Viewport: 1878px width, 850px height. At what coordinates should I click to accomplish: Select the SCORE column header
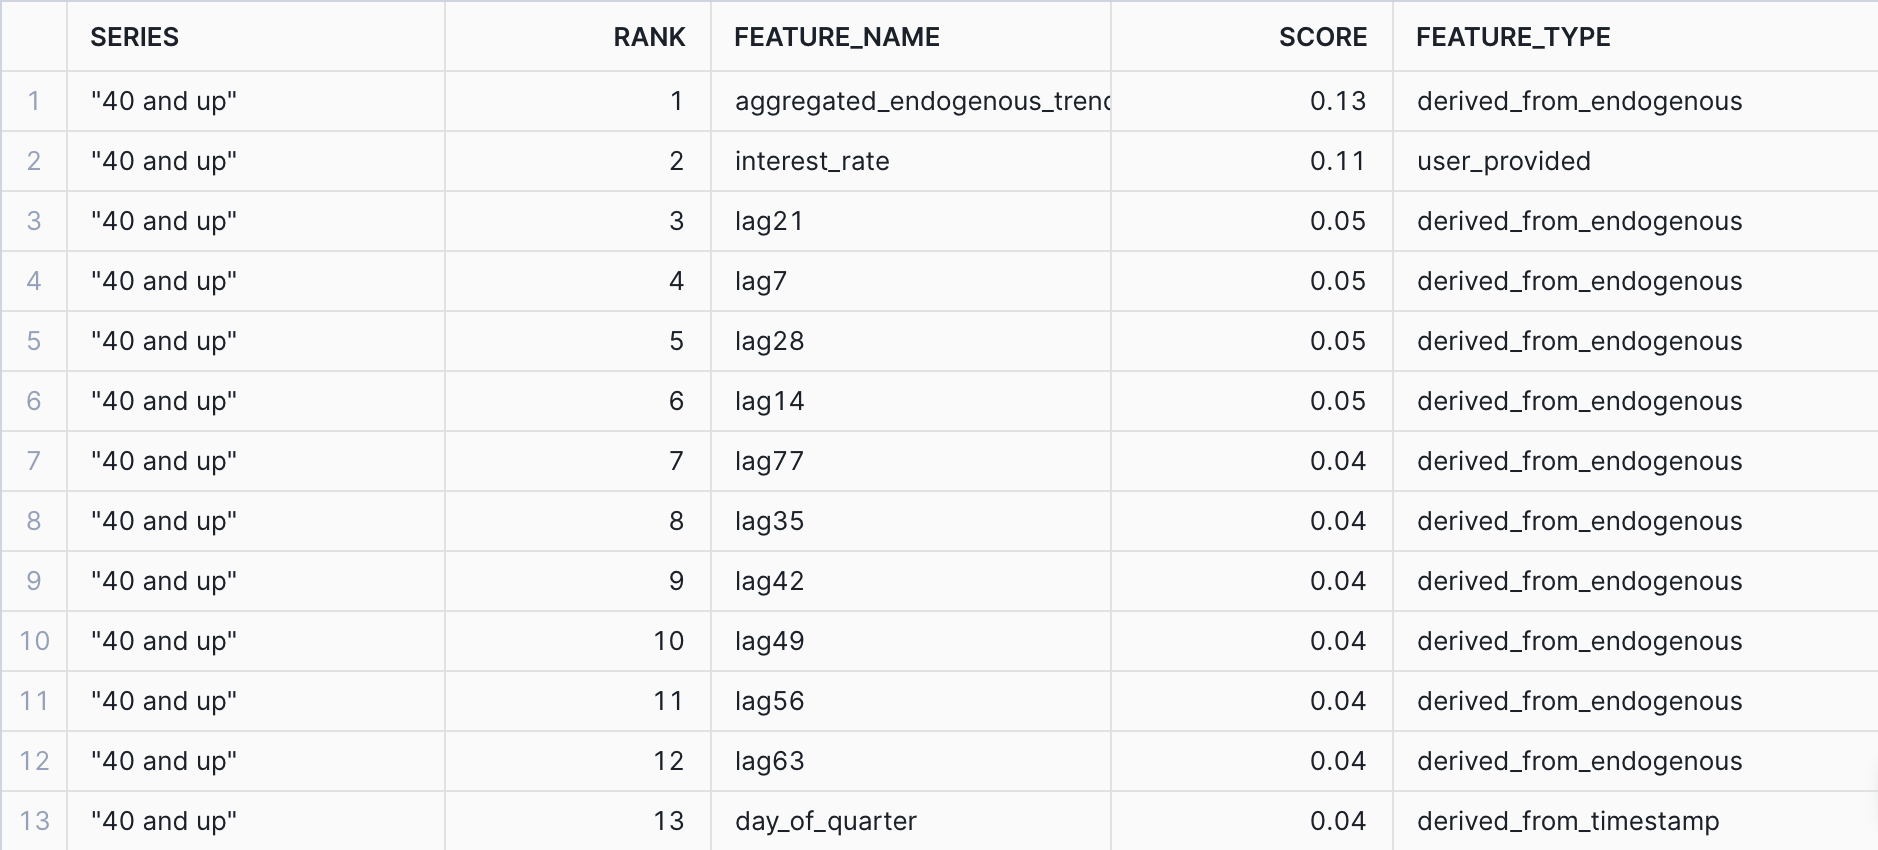coord(1322,37)
